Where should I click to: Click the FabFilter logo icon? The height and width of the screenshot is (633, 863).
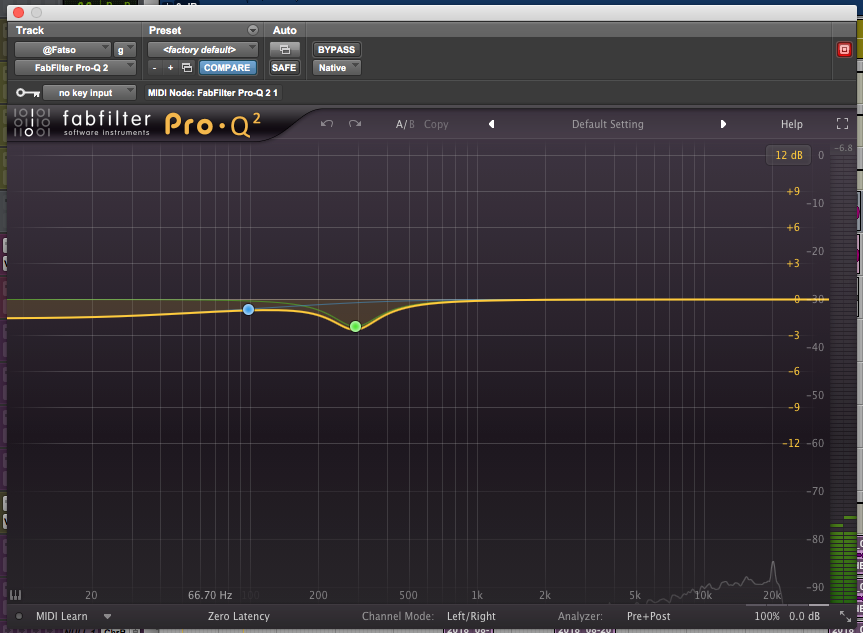click(x=32, y=122)
